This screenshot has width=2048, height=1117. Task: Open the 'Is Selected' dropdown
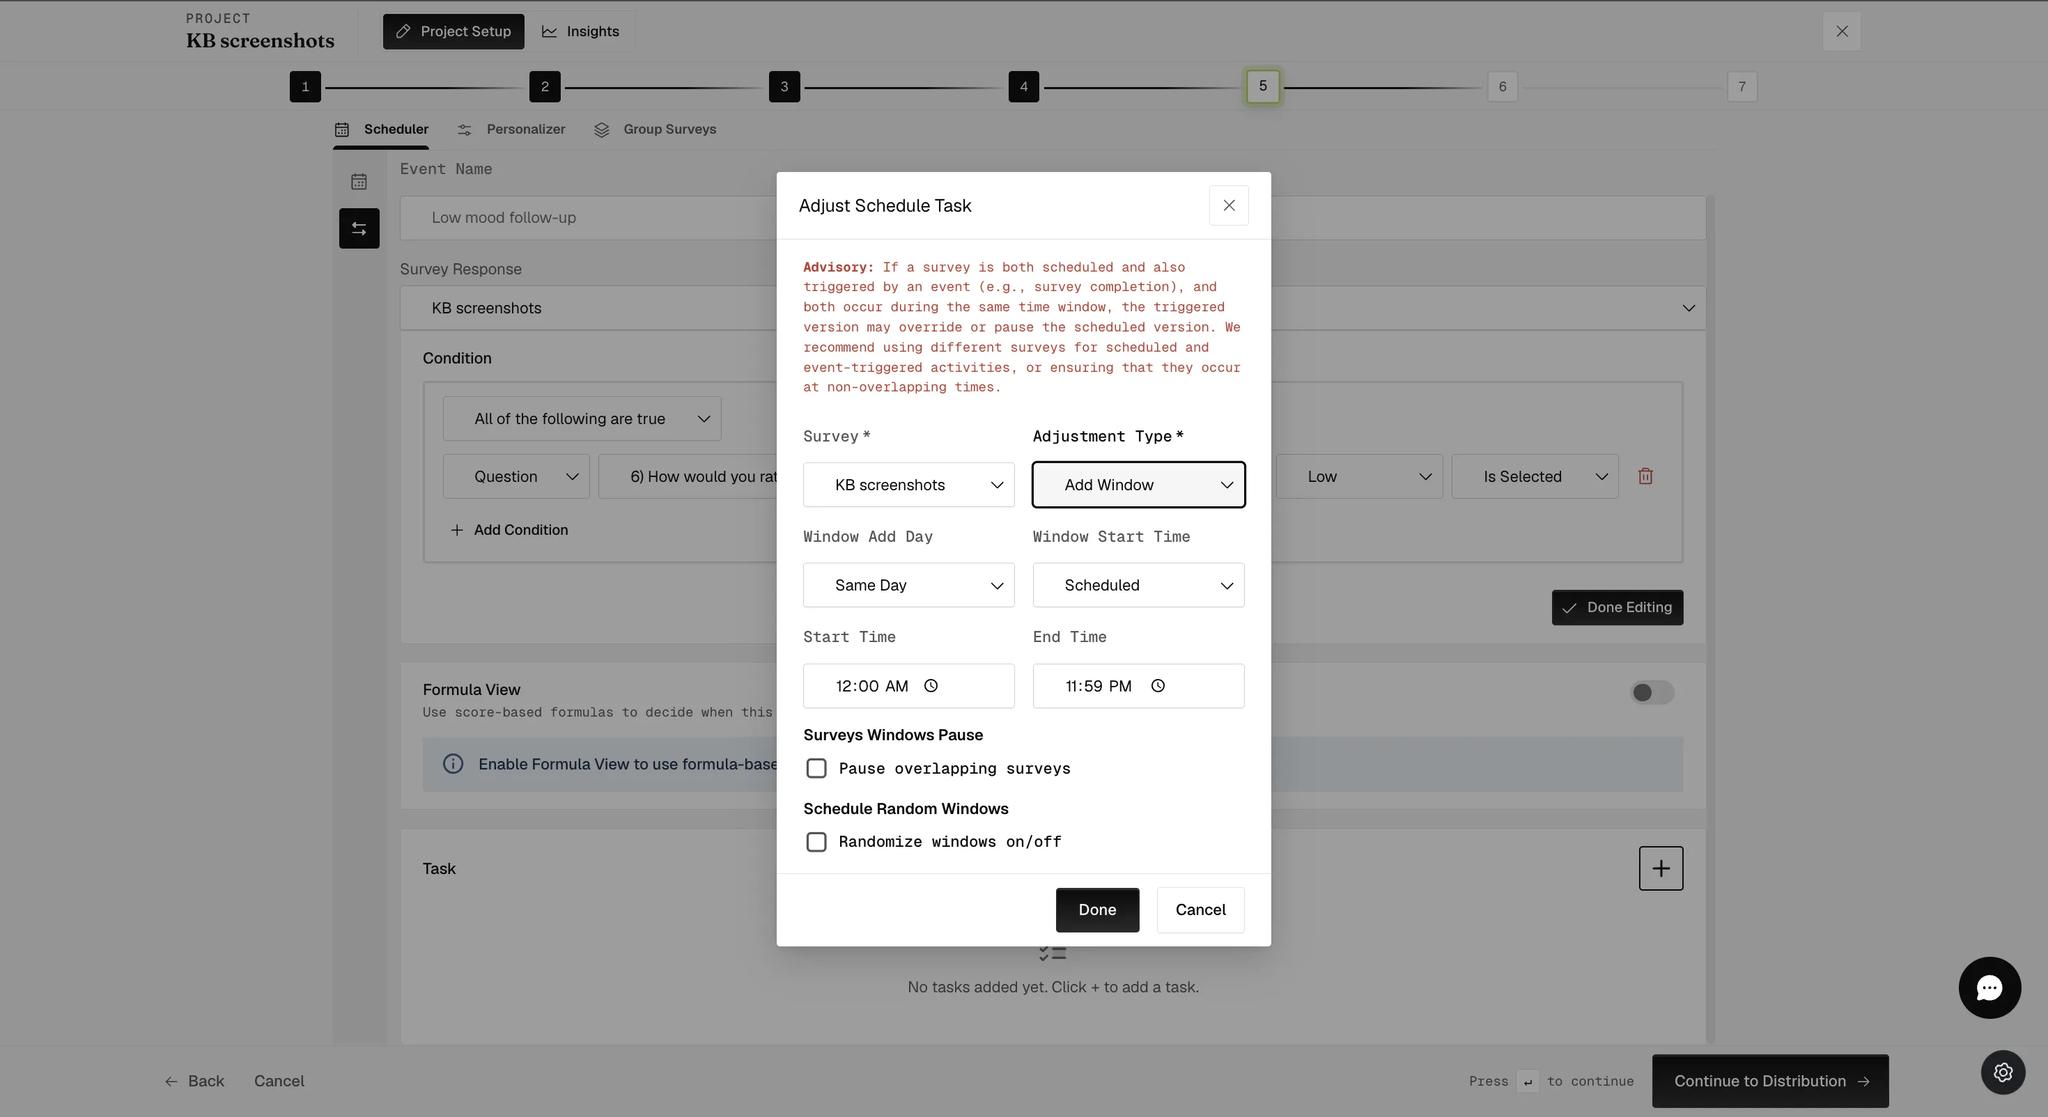(1535, 477)
